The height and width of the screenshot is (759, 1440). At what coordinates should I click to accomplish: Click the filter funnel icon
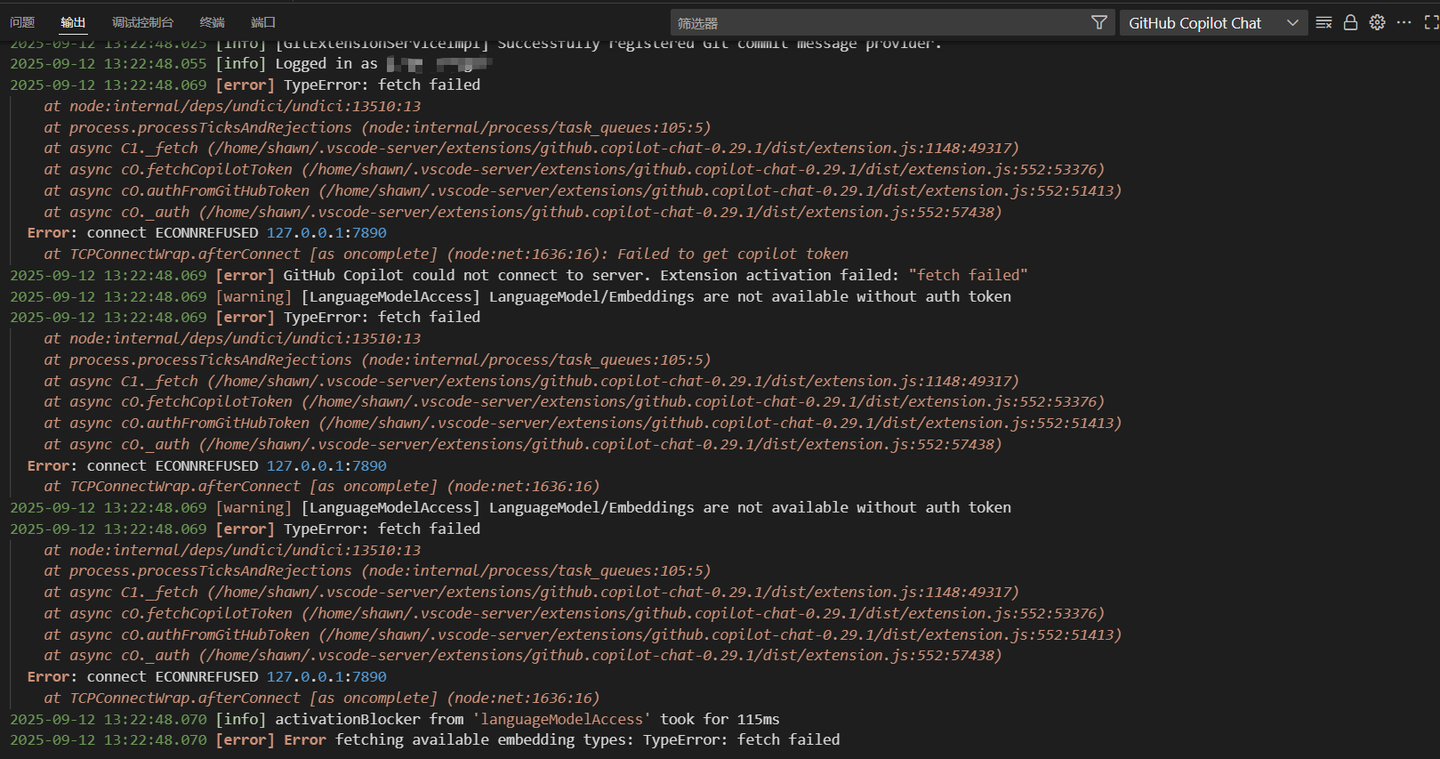(x=1098, y=22)
